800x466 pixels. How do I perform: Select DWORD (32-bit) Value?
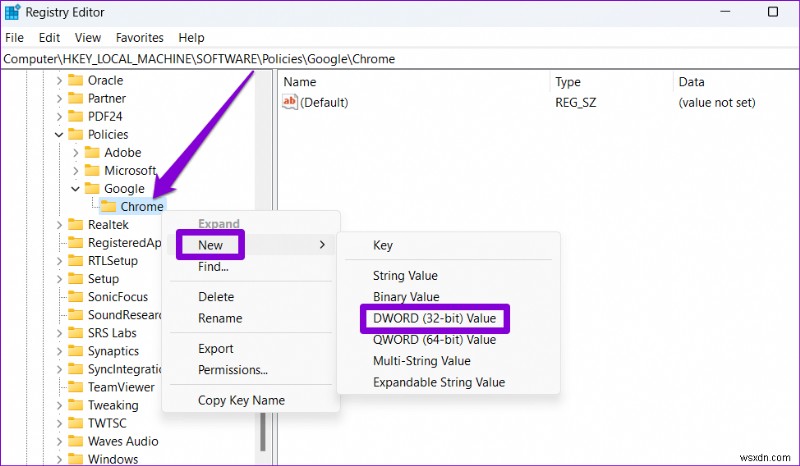(x=448, y=318)
